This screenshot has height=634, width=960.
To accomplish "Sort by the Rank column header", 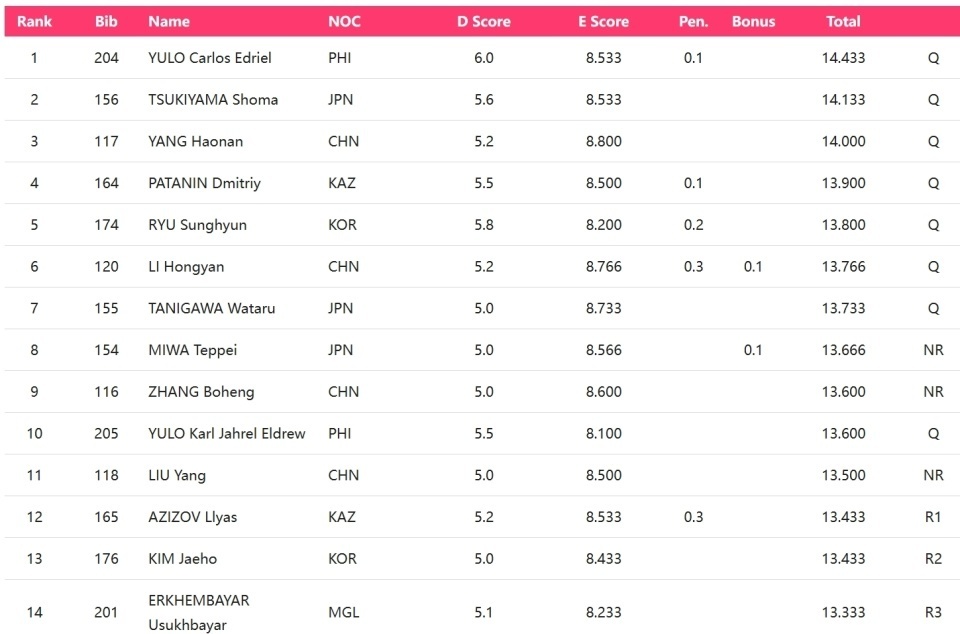I will coord(34,21).
